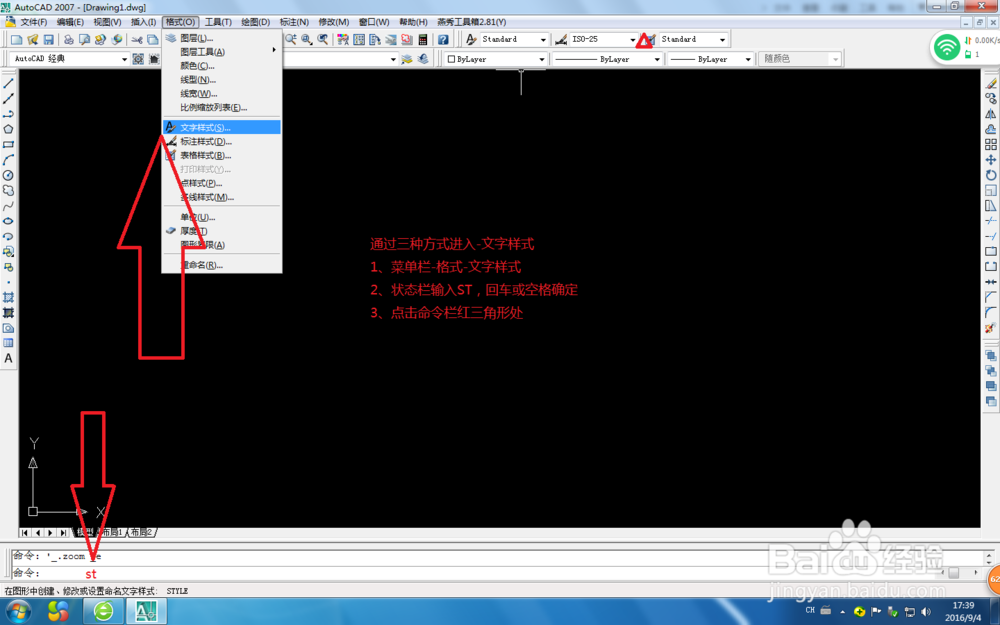Open the table style Standard dropdown

click(693, 40)
